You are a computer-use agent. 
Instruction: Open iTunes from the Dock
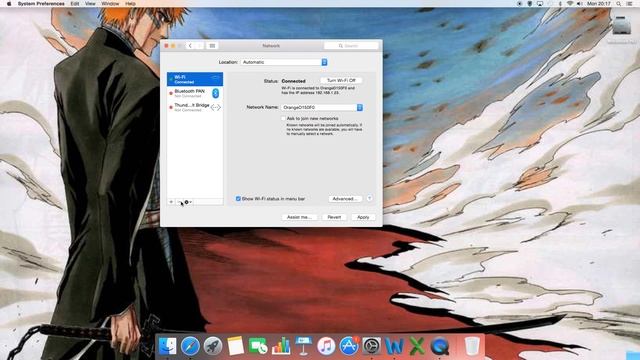pos(326,346)
